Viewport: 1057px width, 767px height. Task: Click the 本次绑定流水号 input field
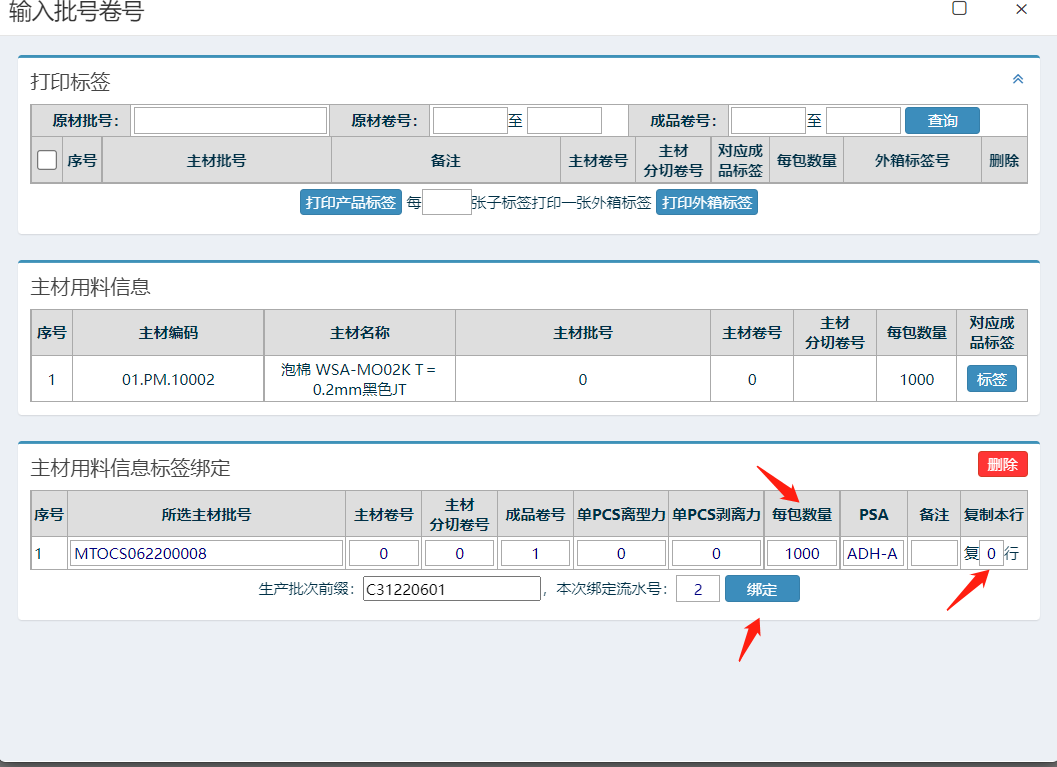(697, 589)
